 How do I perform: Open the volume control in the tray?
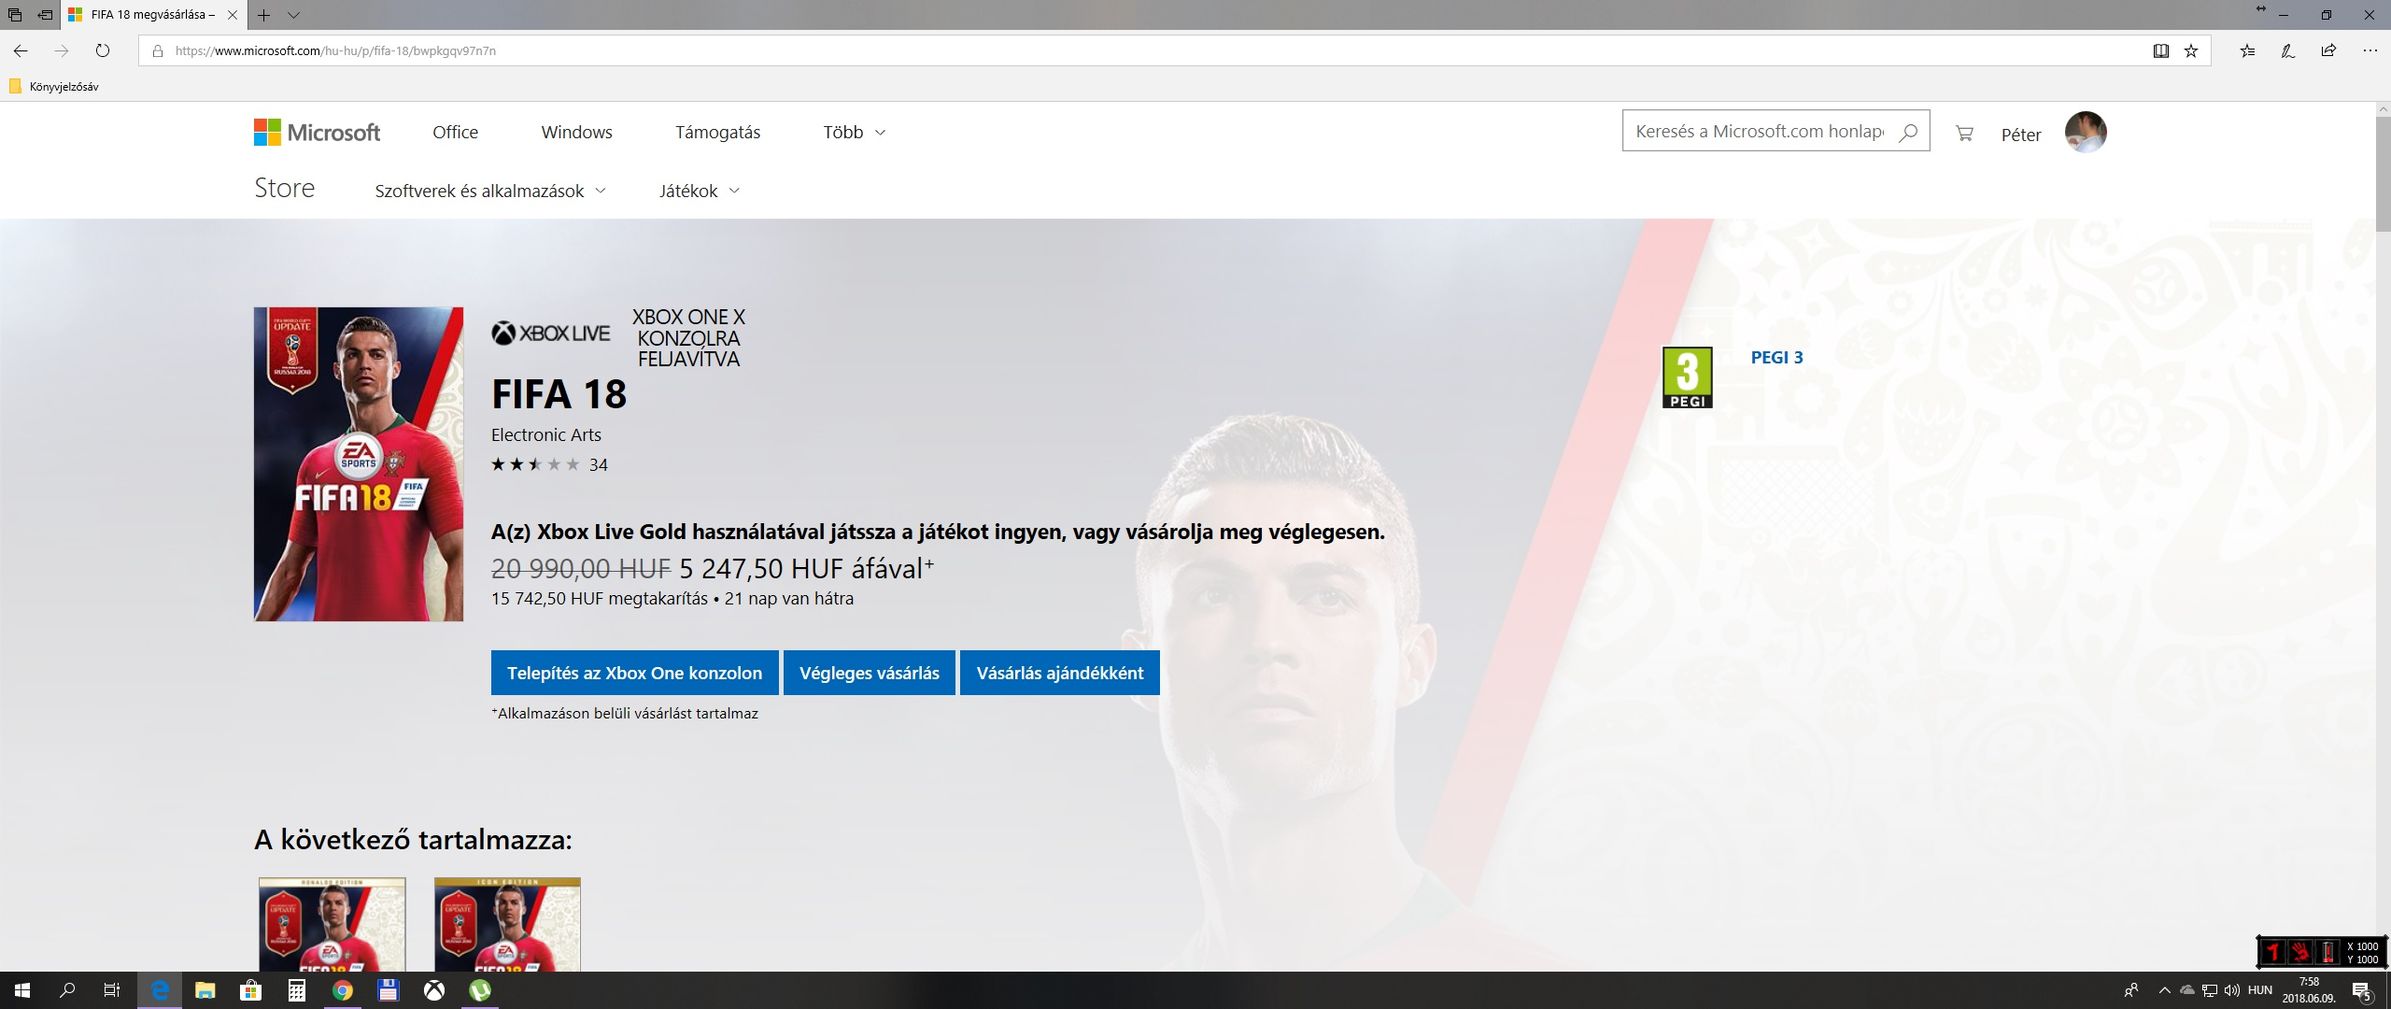tap(2232, 990)
